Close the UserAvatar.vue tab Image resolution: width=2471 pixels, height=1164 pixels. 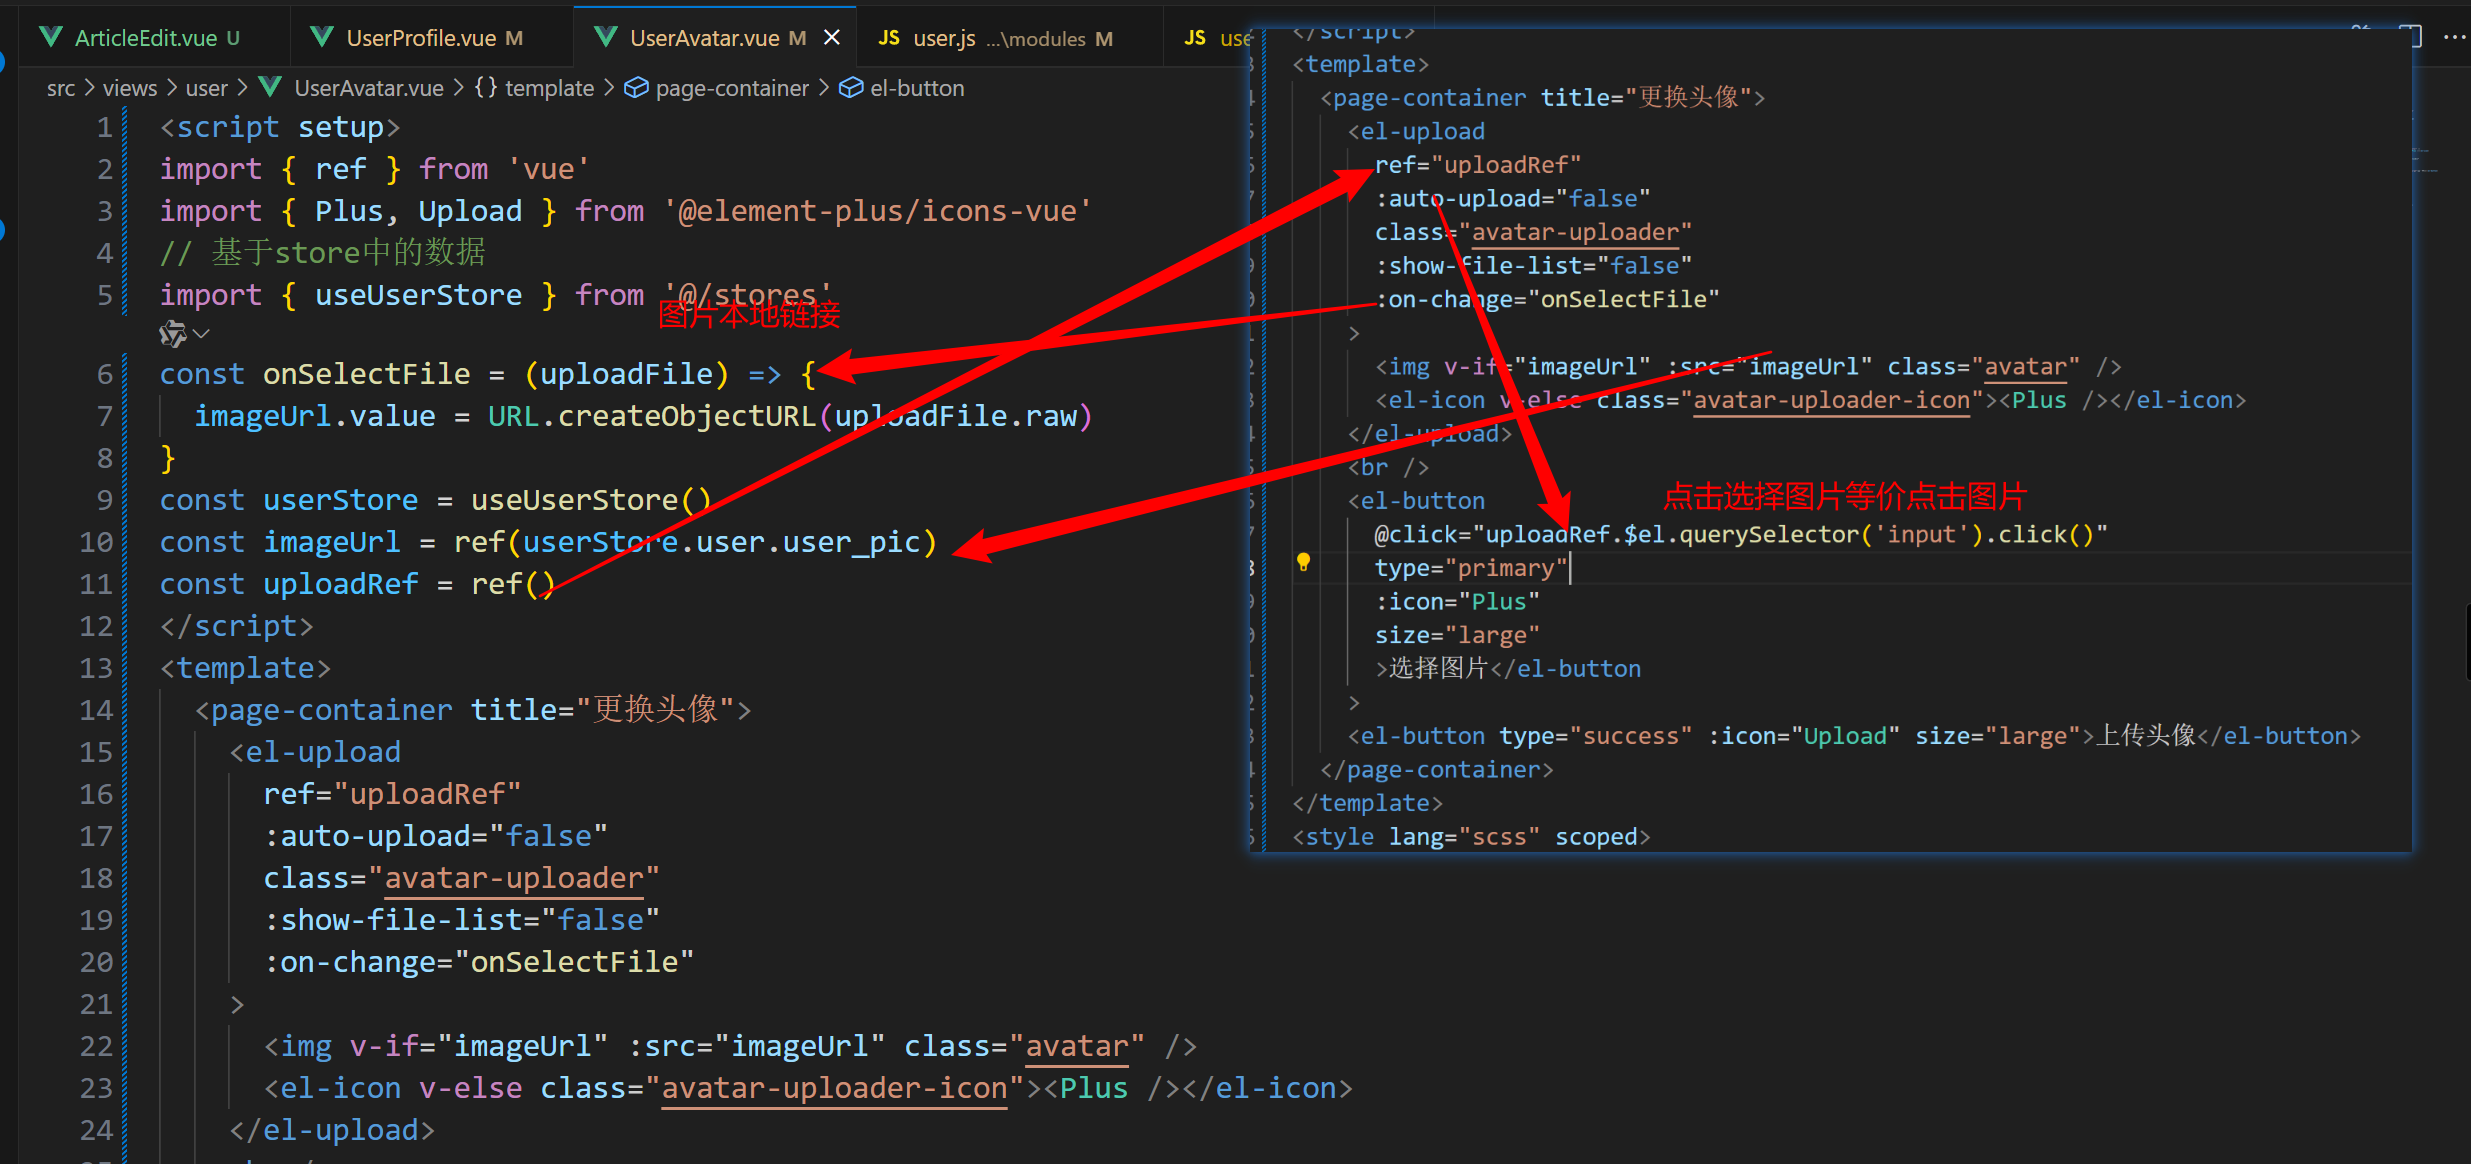(x=831, y=38)
